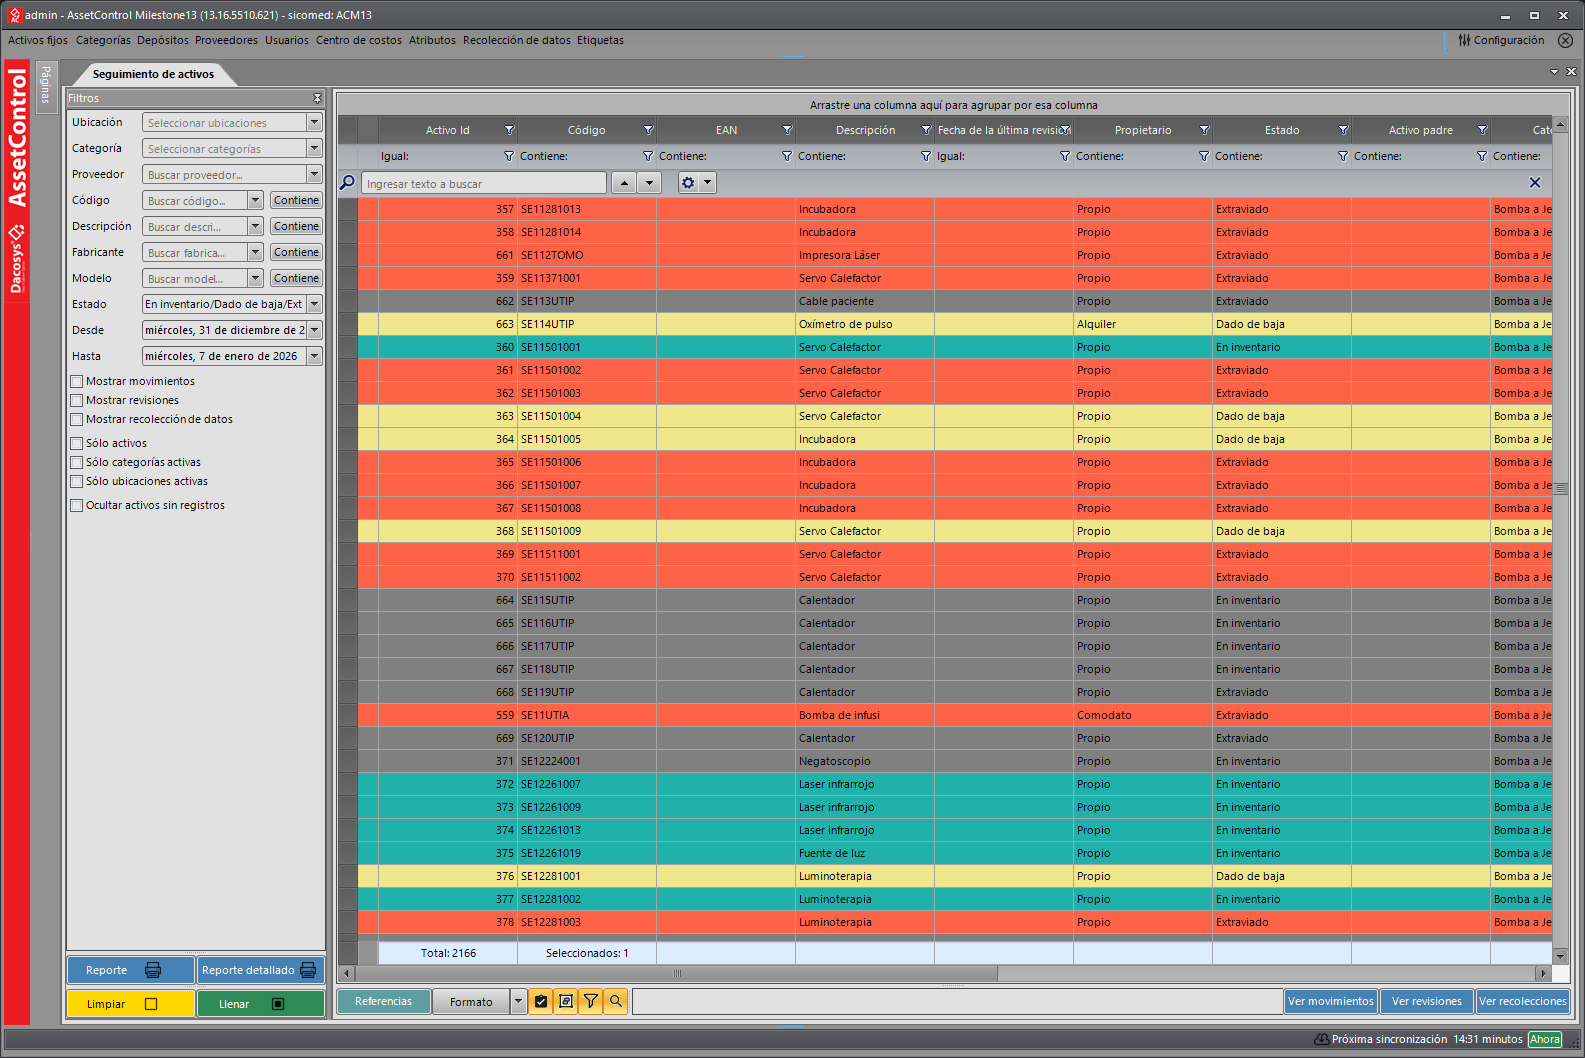Image resolution: width=1585 pixels, height=1058 pixels.
Task: Jump to previous search result arrow
Action: coord(624,183)
